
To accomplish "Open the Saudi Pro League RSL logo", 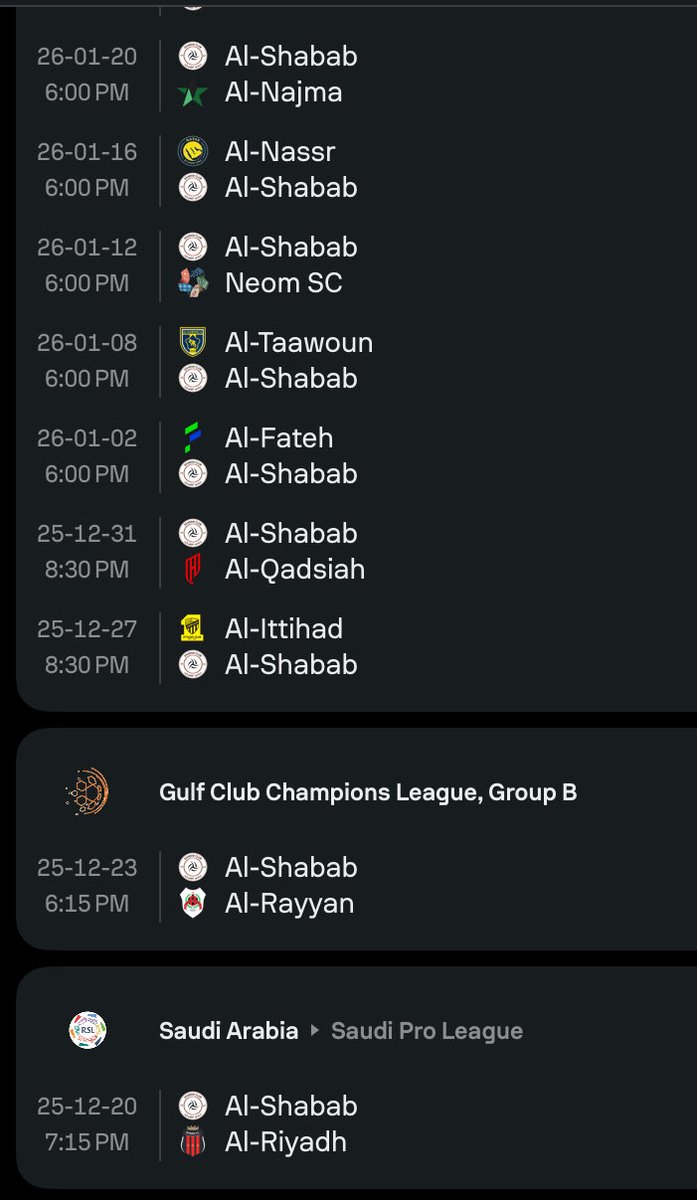I will 87,1031.
